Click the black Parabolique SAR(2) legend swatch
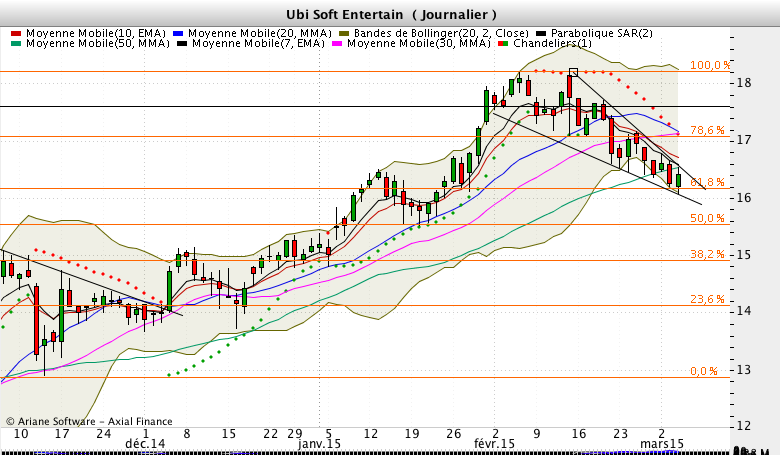Image resolution: width=780 pixels, height=455 pixels. point(541,34)
